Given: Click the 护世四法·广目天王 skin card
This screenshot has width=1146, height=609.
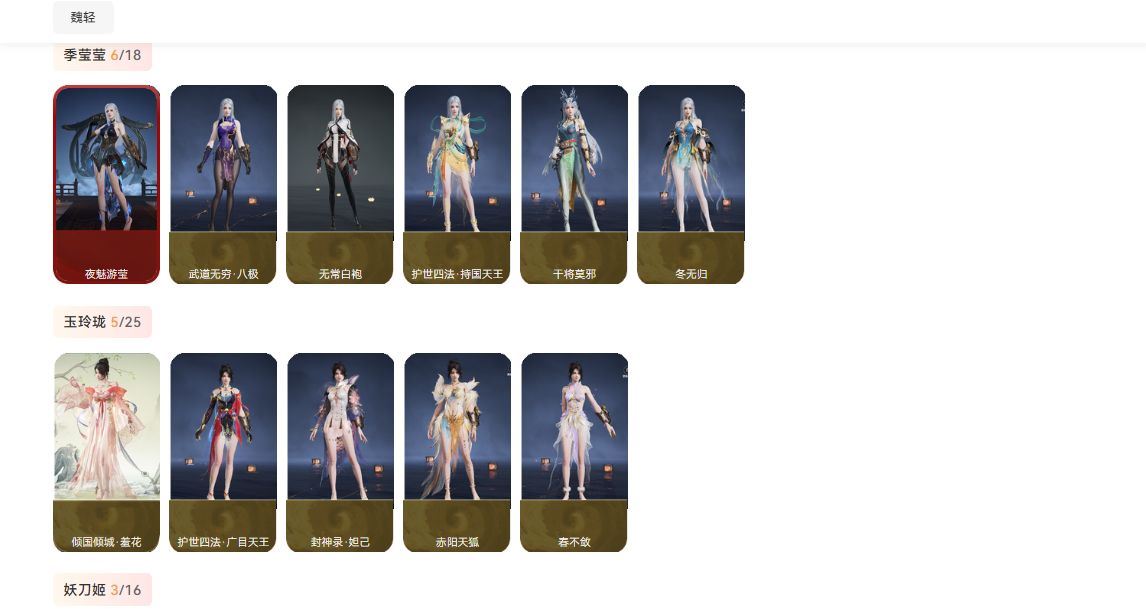Looking at the screenshot, I should tap(224, 453).
